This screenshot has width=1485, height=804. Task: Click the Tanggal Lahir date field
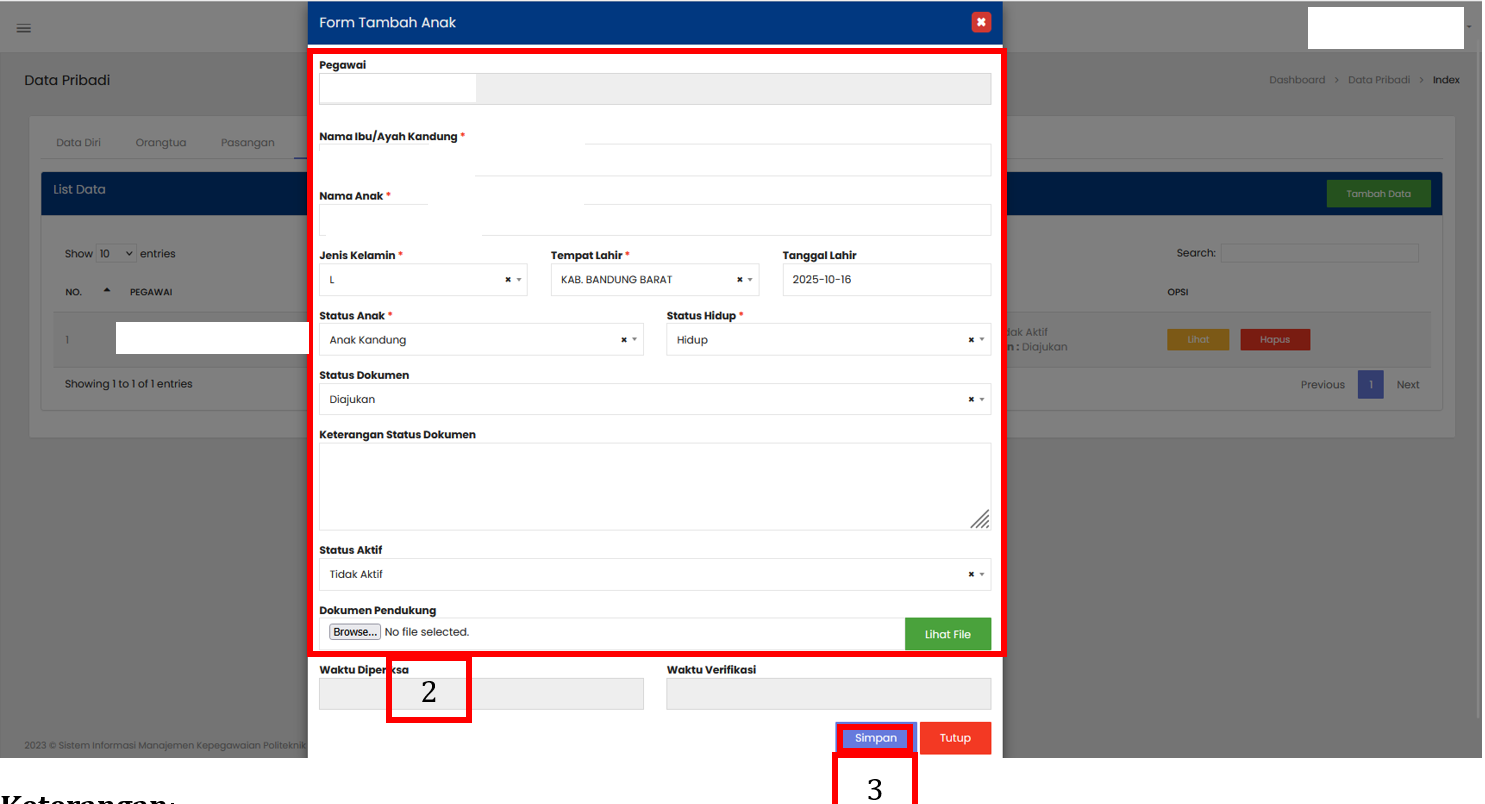tap(886, 280)
